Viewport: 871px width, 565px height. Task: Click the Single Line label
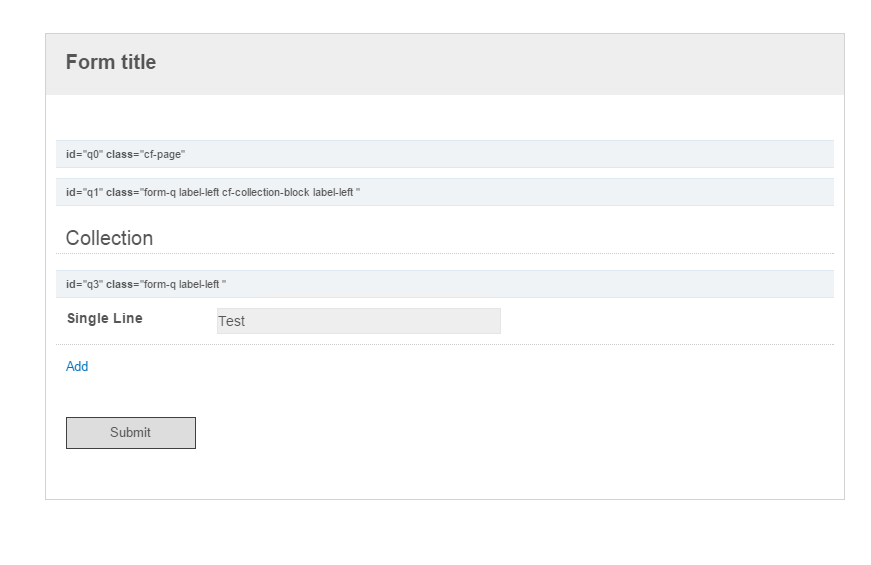coord(105,318)
